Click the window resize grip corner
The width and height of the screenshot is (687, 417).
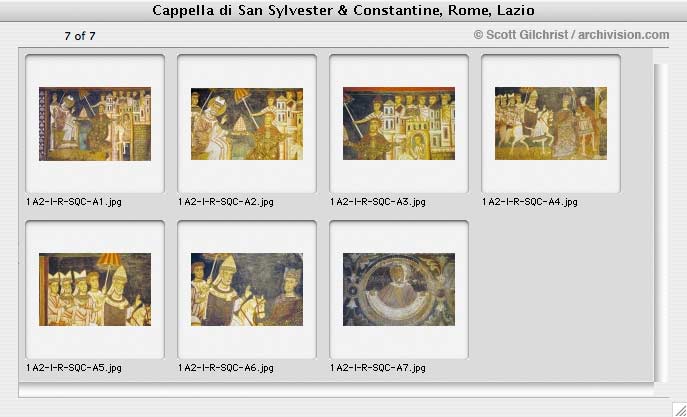(x=680, y=410)
